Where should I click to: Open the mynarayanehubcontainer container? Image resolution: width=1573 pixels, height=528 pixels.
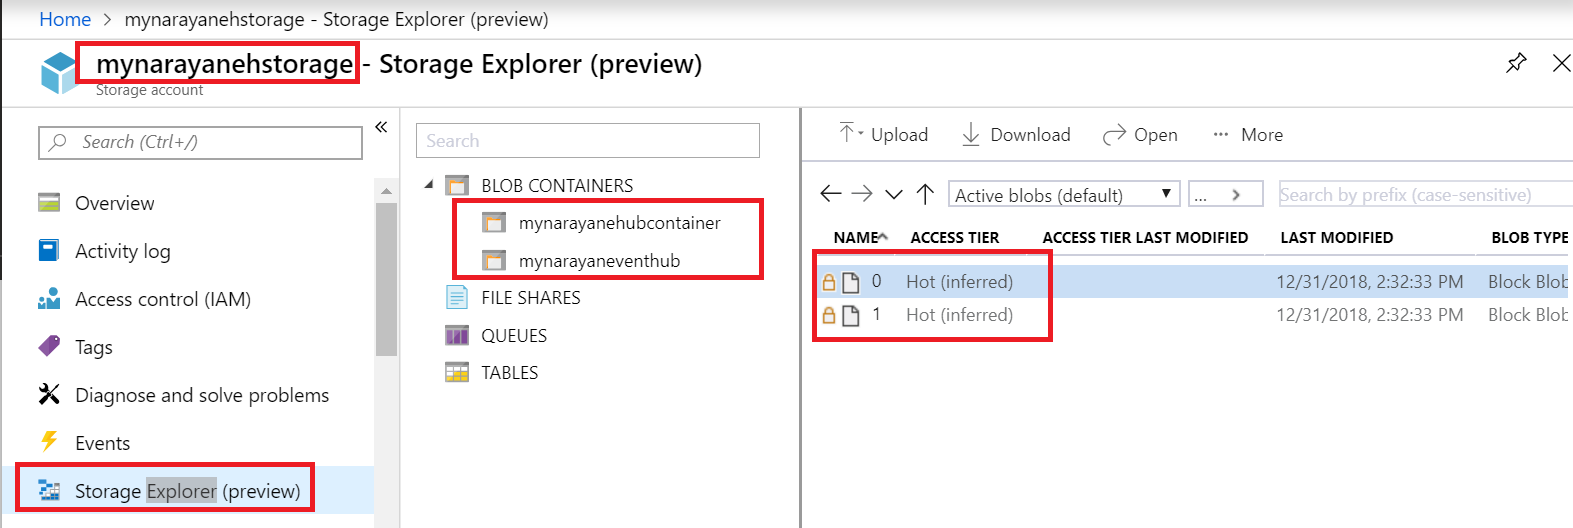coord(620,223)
